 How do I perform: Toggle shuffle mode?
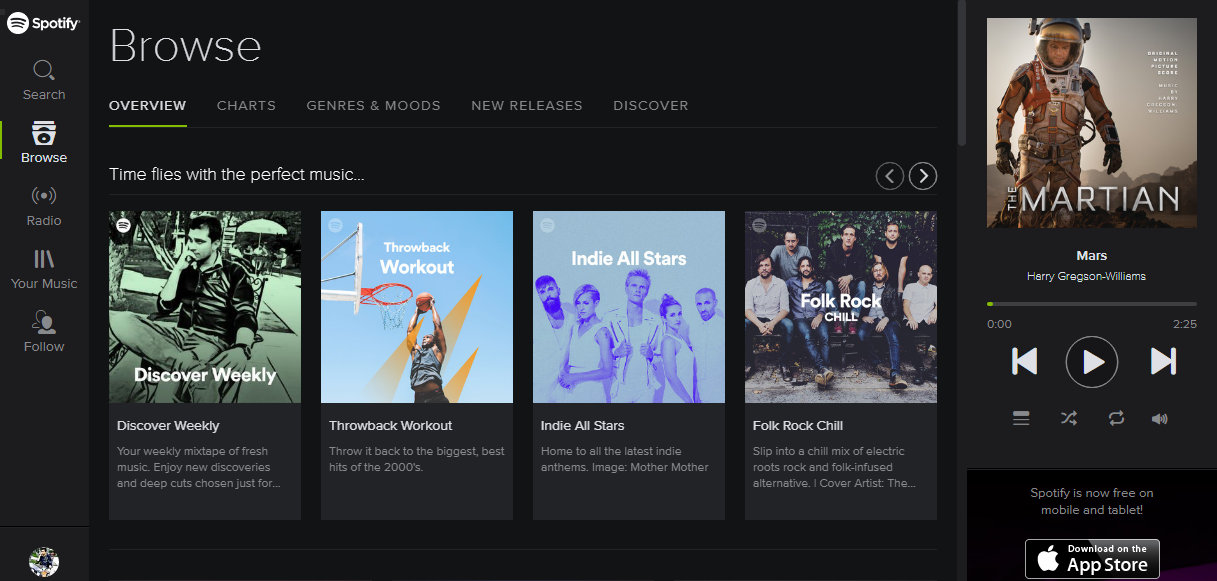pos(1068,419)
